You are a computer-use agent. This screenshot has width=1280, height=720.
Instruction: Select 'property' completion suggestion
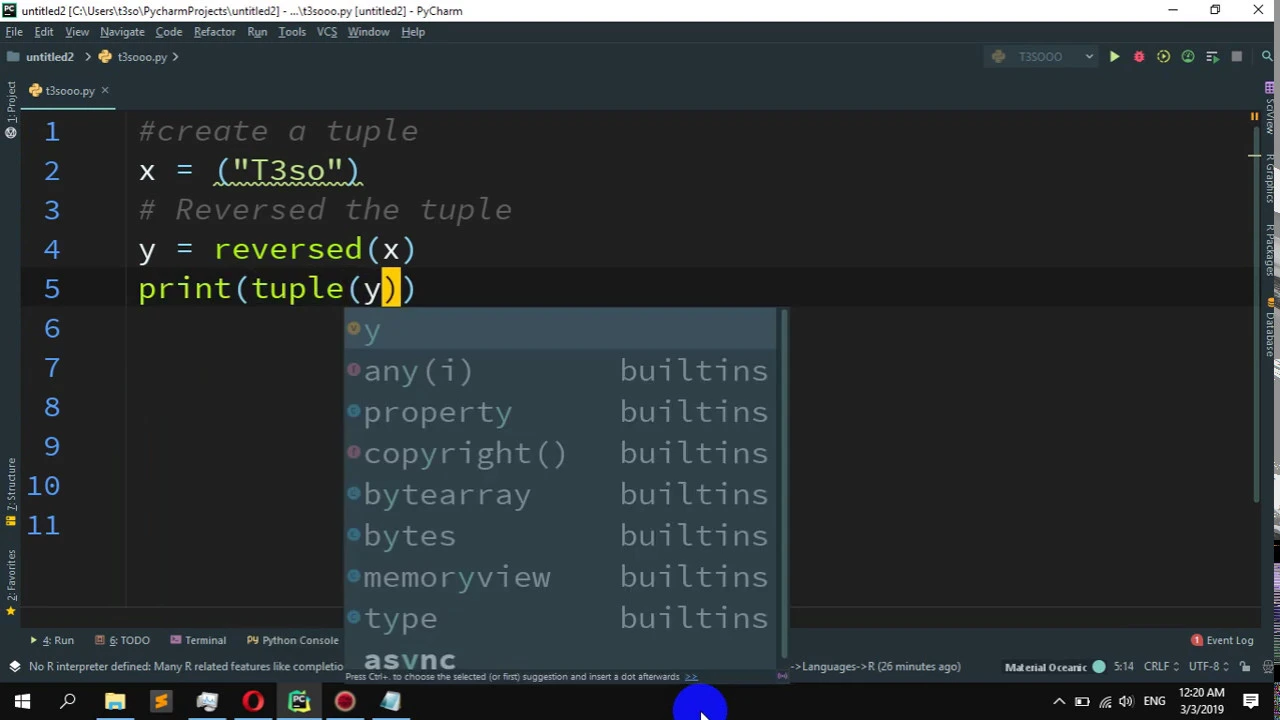560,412
